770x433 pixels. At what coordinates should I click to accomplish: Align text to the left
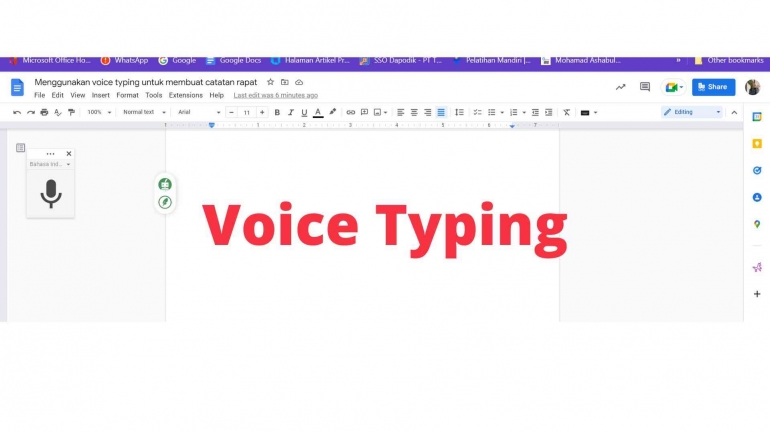(x=401, y=112)
